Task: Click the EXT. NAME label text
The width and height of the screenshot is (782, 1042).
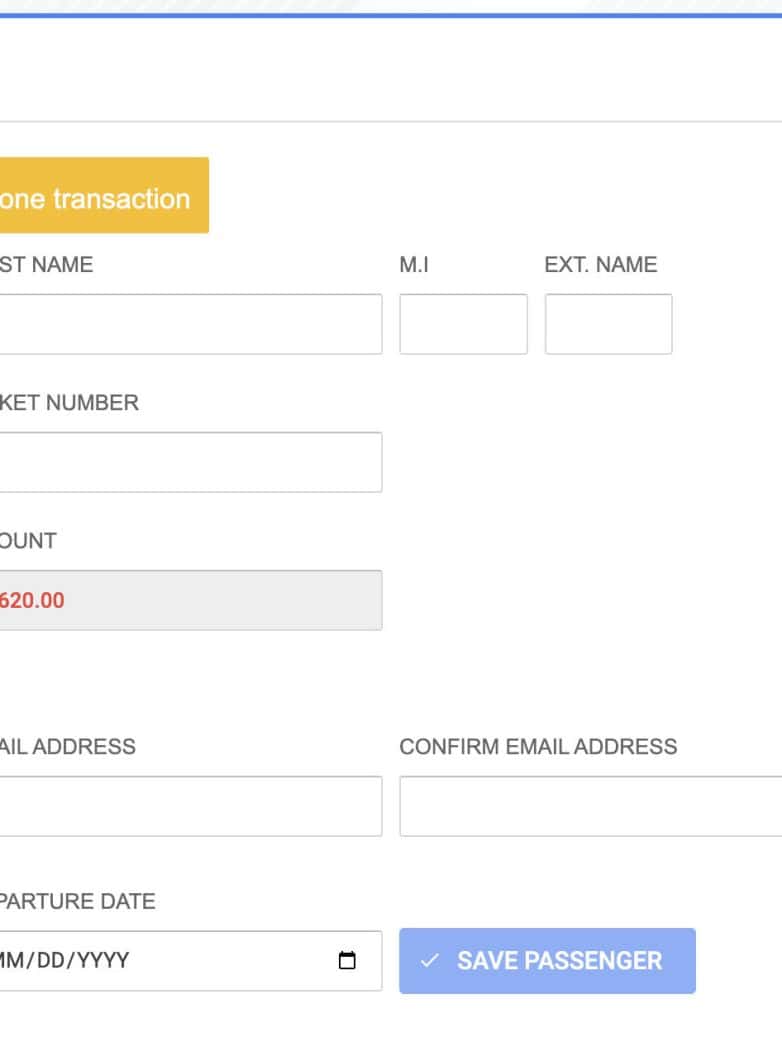Action: (x=601, y=265)
